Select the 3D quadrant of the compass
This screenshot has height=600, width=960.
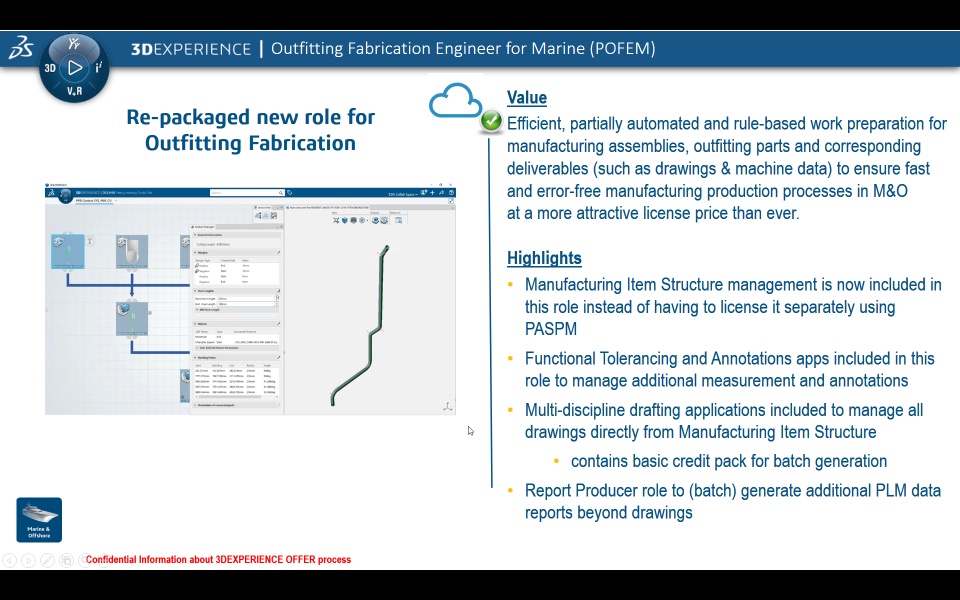(50, 68)
